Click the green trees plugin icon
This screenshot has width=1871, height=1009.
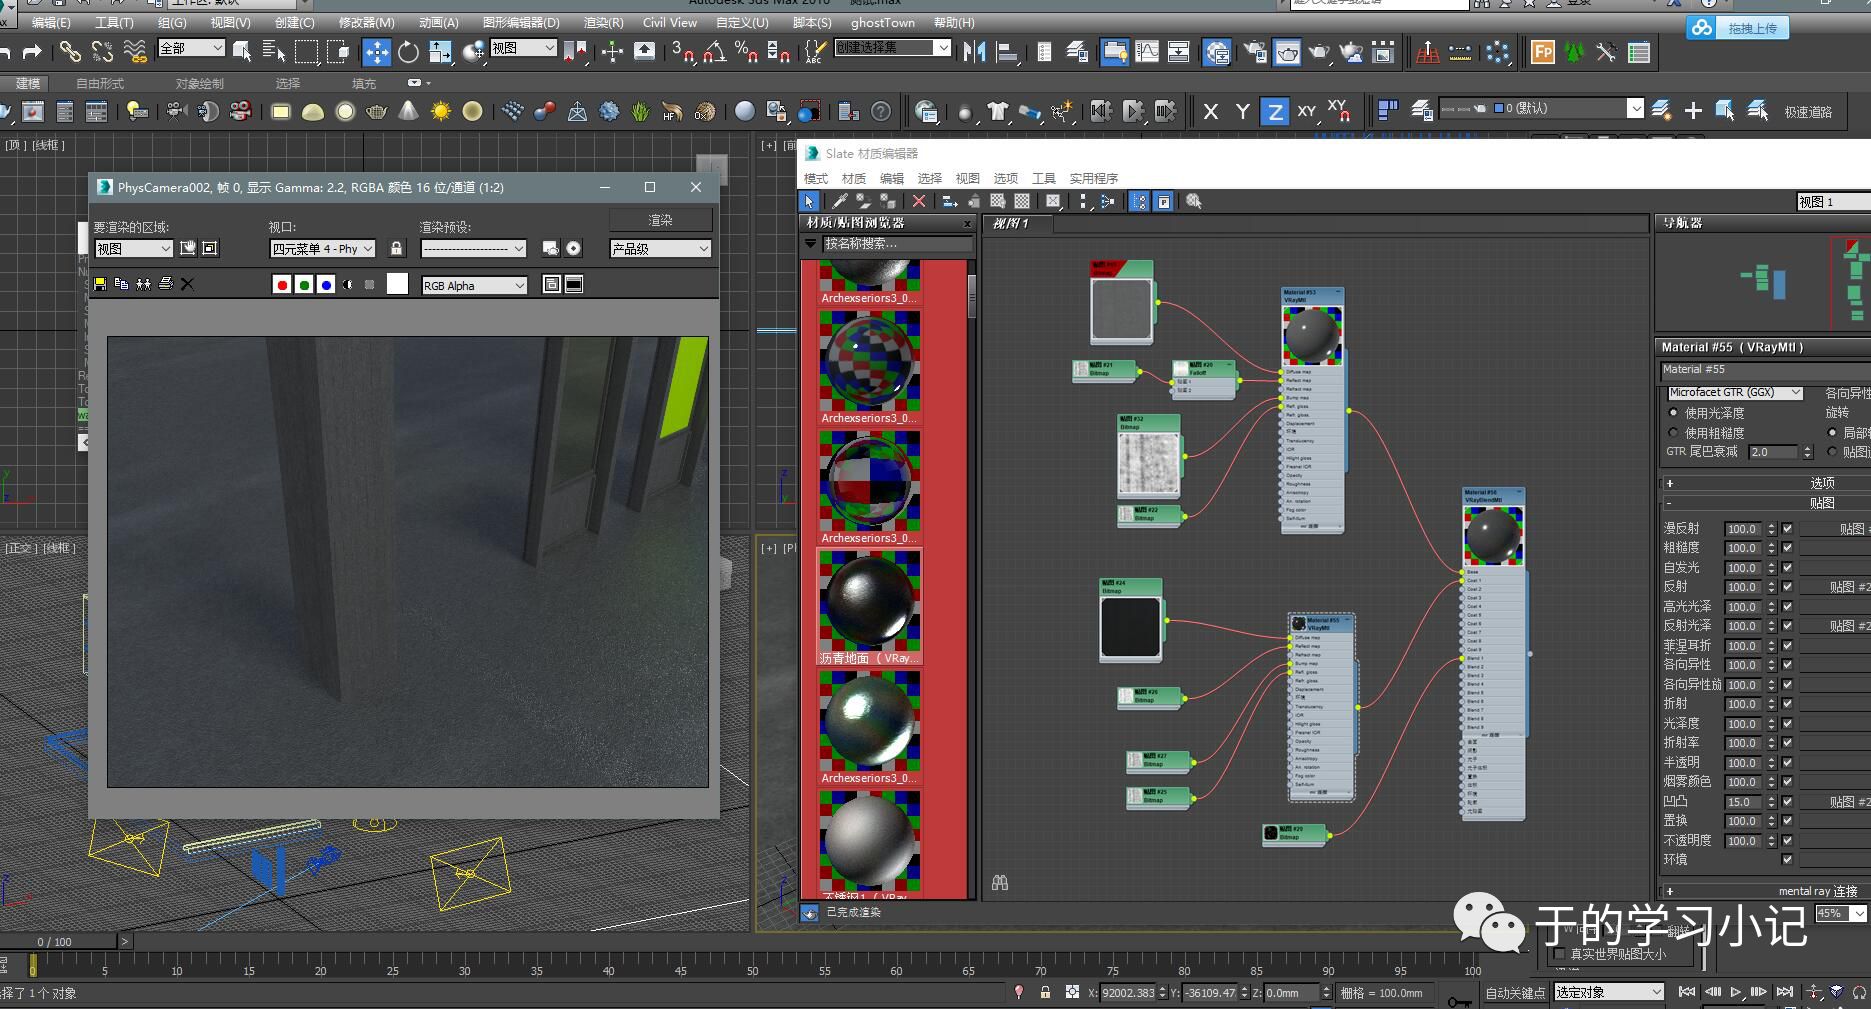(x=1575, y=52)
